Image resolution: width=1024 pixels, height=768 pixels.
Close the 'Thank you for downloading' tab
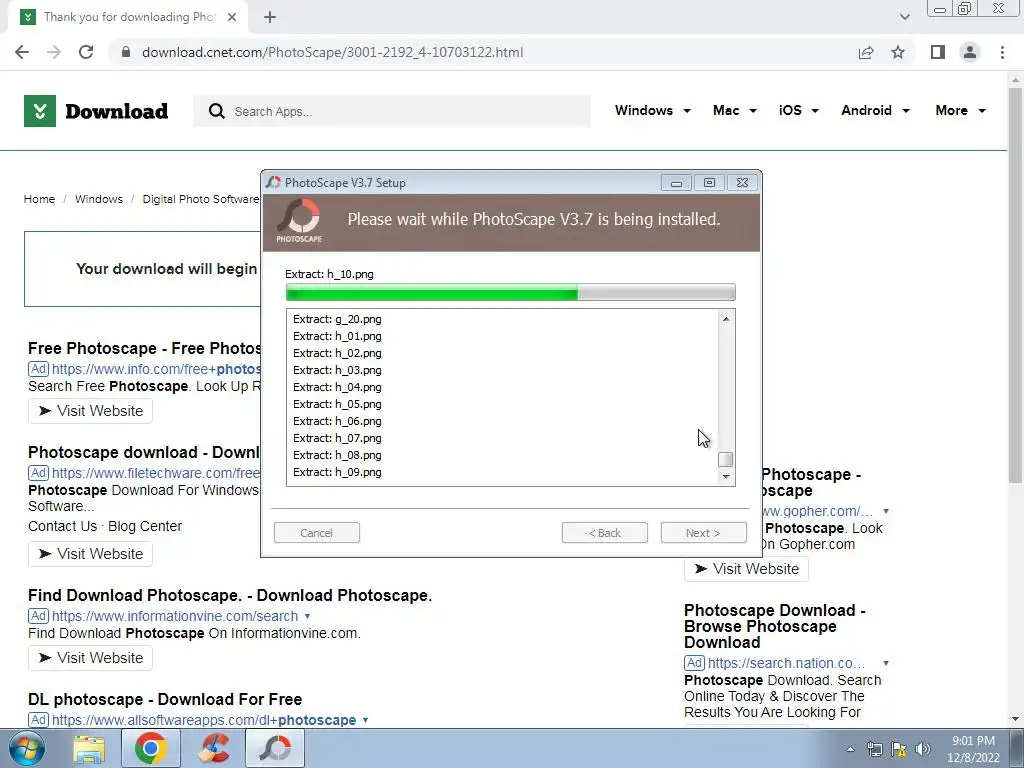click(232, 18)
